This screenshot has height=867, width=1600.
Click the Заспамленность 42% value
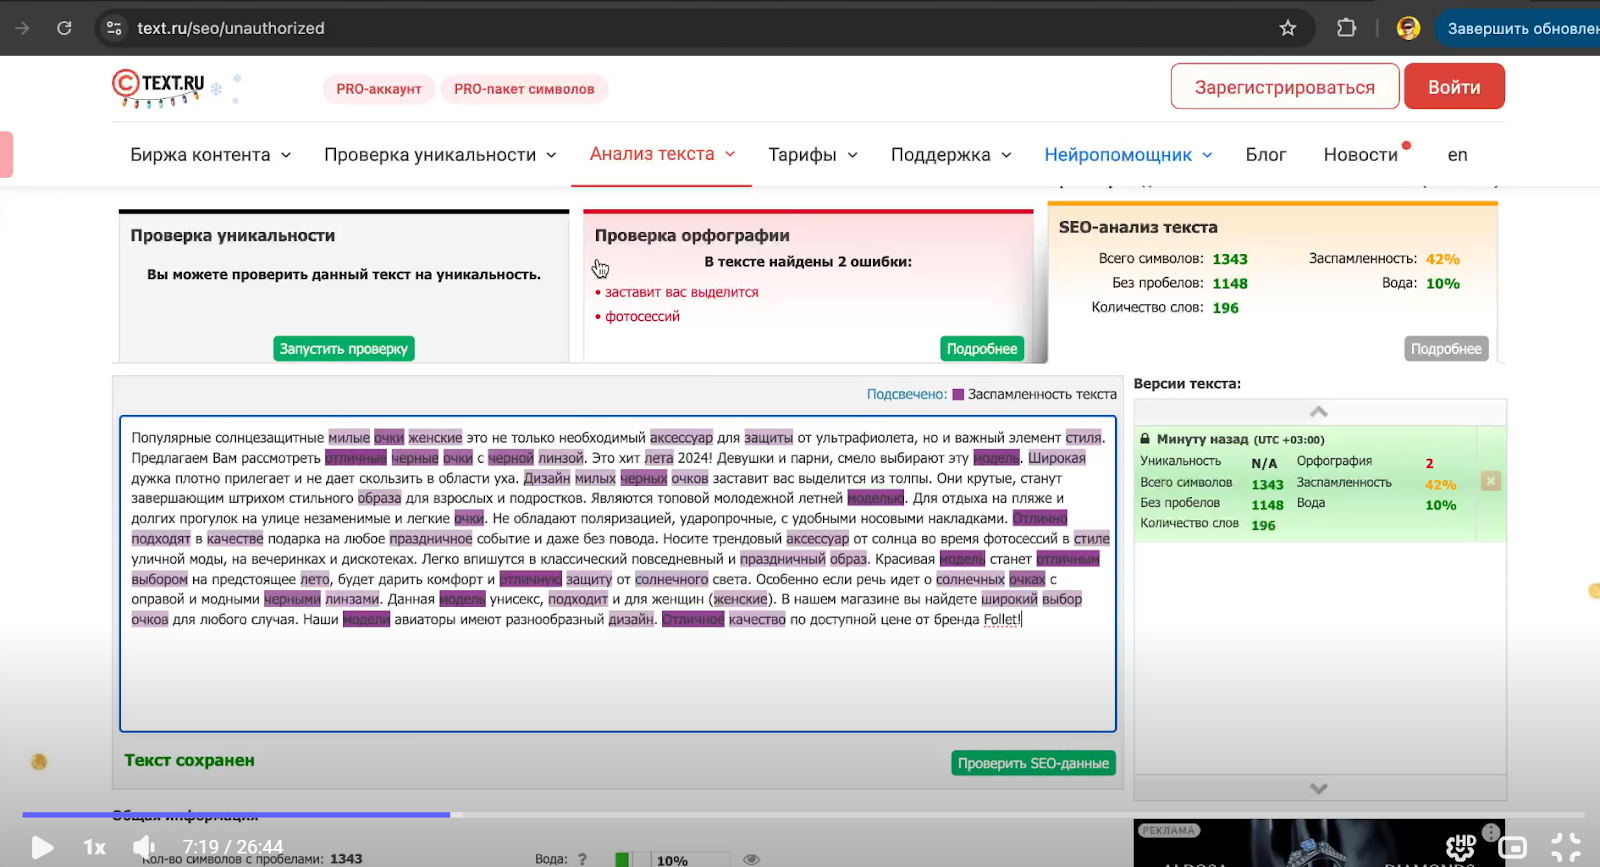coord(1442,259)
